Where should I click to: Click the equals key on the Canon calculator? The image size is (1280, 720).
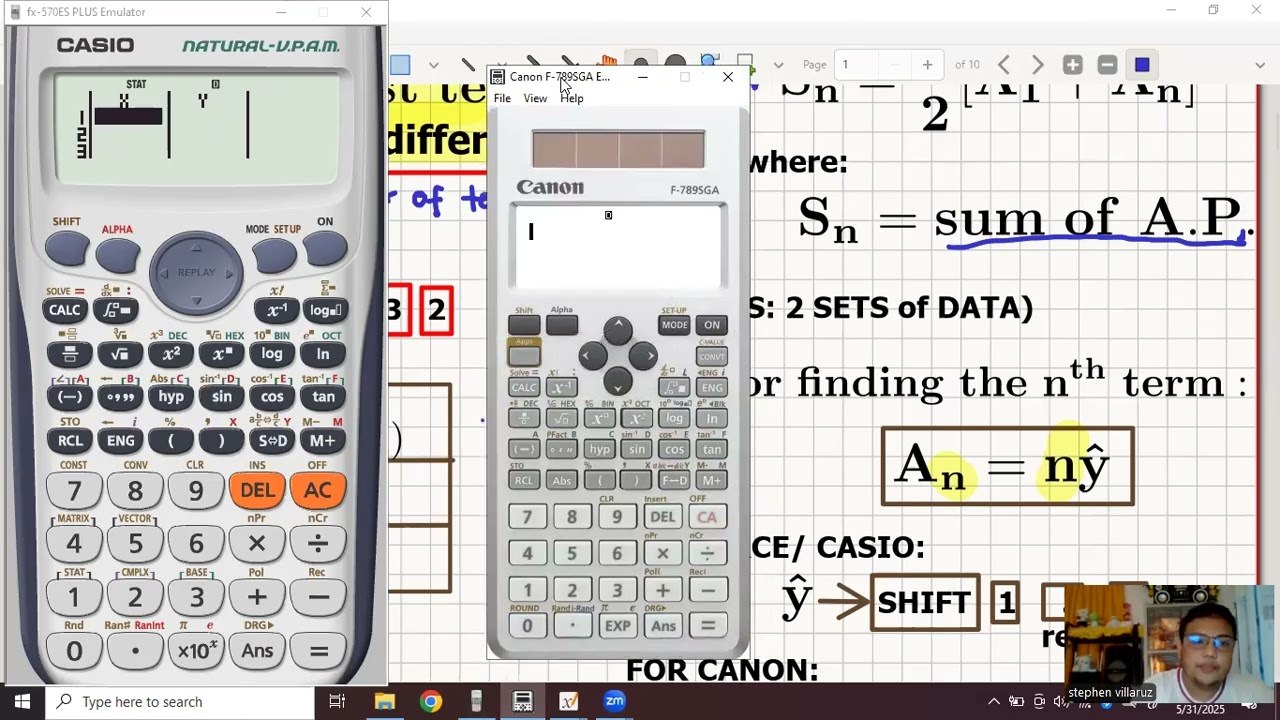(707, 626)
